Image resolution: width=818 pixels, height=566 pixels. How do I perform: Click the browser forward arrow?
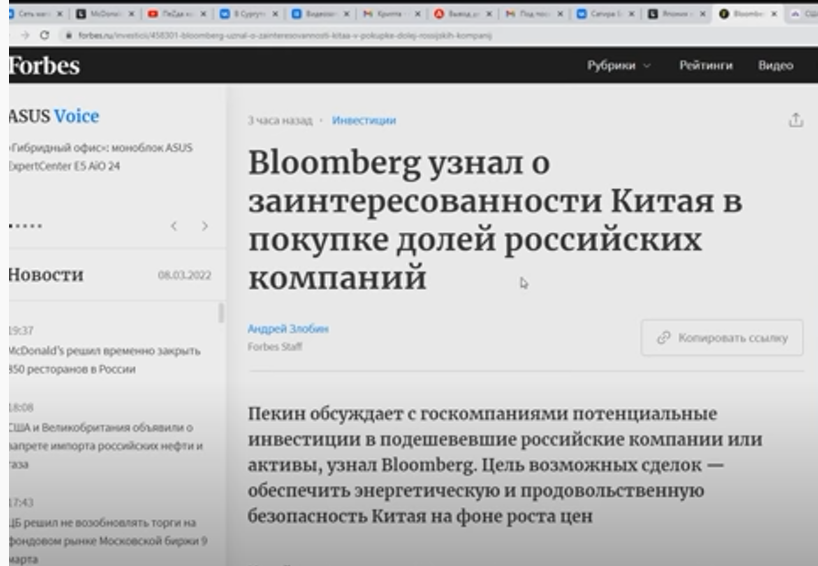(23, 35)
